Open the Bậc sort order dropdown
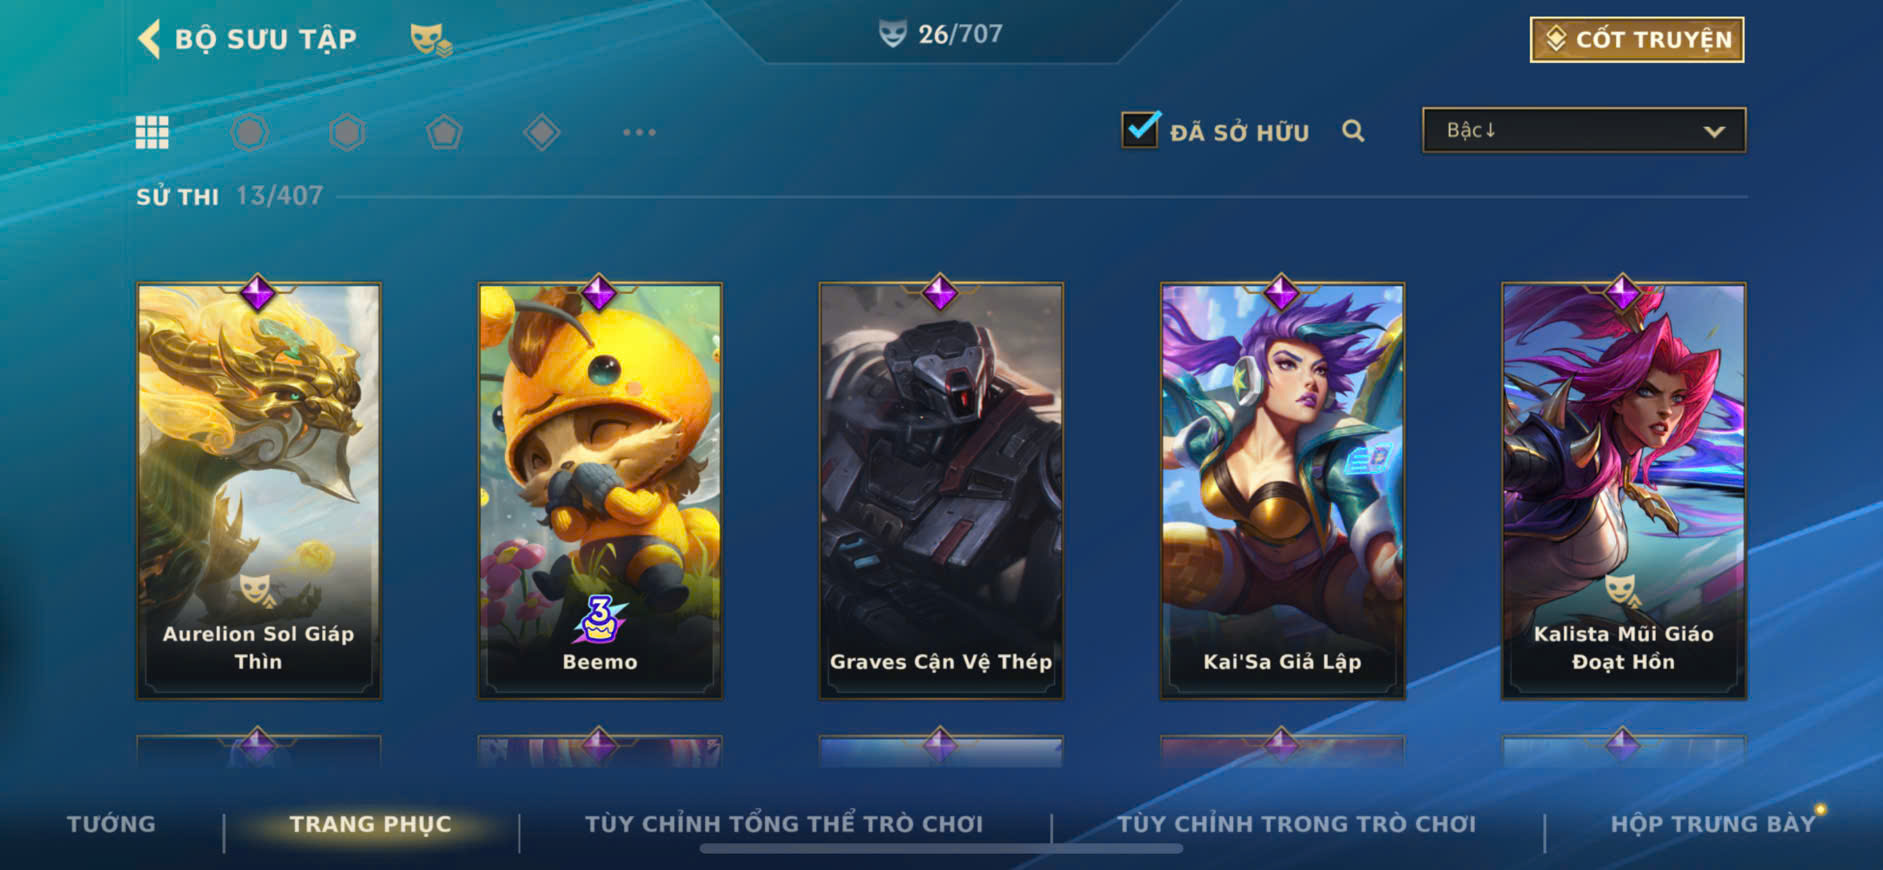1883x870 pixels. 1584,130
